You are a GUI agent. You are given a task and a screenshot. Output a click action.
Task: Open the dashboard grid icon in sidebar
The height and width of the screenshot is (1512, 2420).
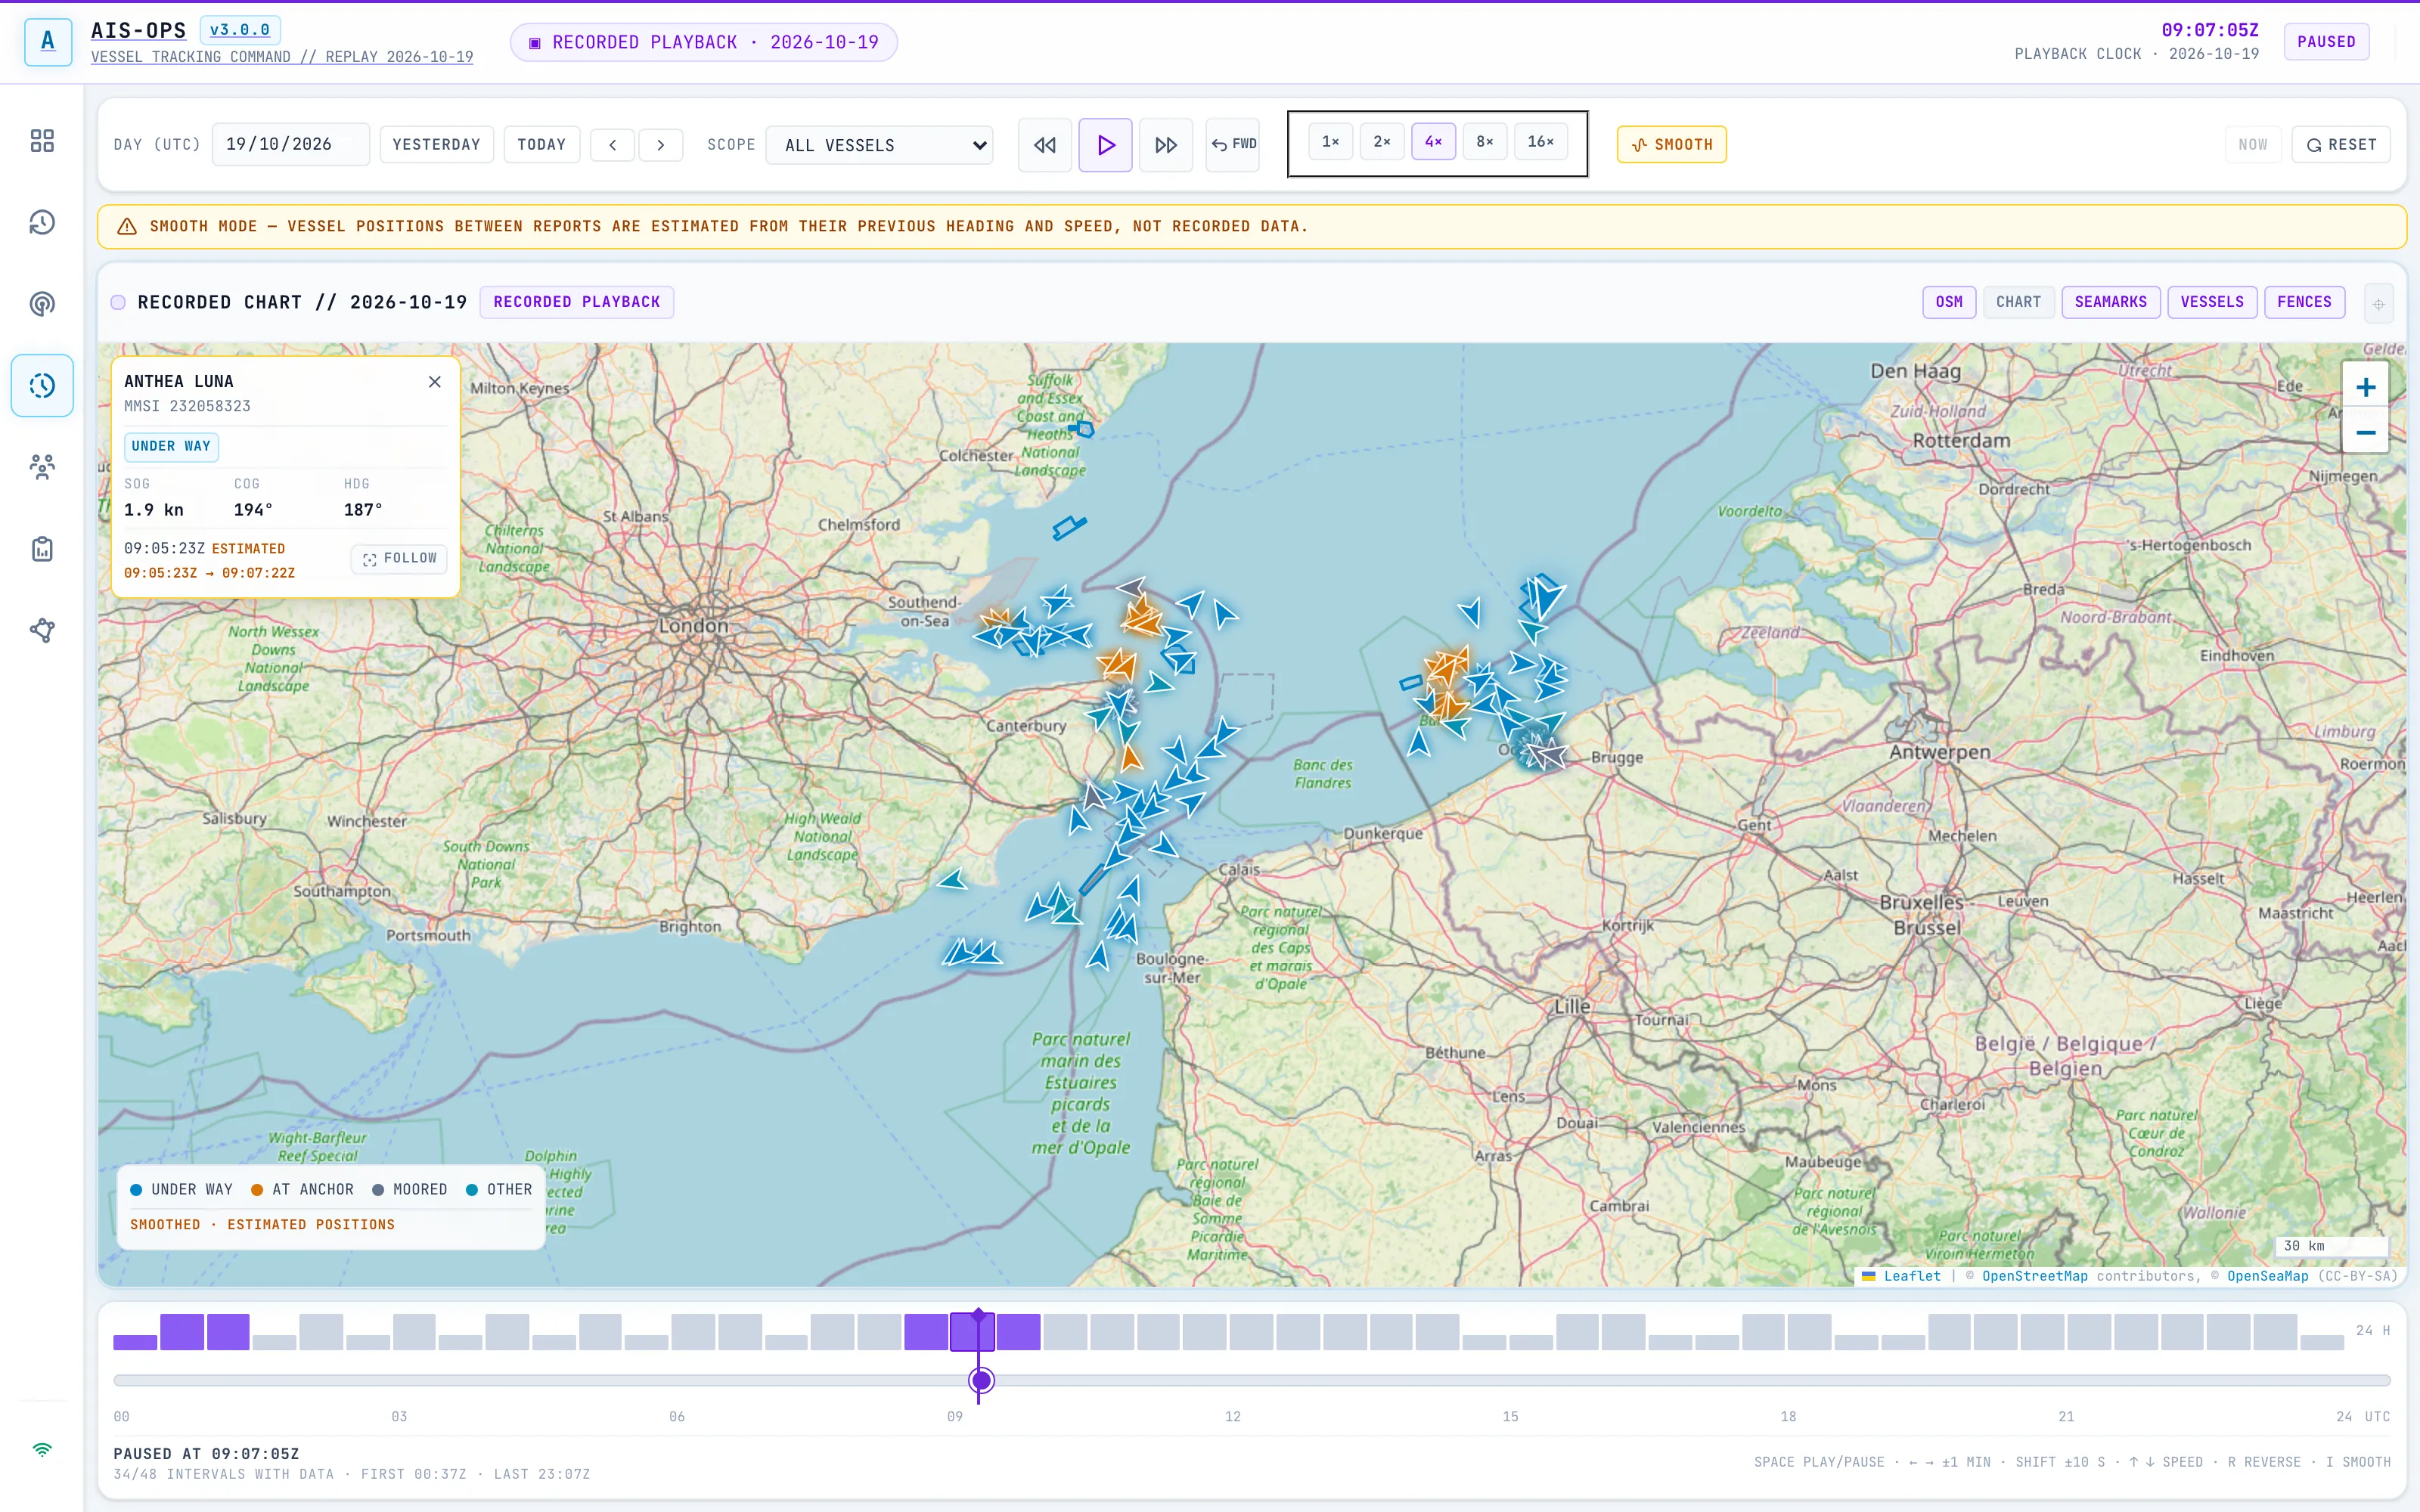[x=42, y=141]
